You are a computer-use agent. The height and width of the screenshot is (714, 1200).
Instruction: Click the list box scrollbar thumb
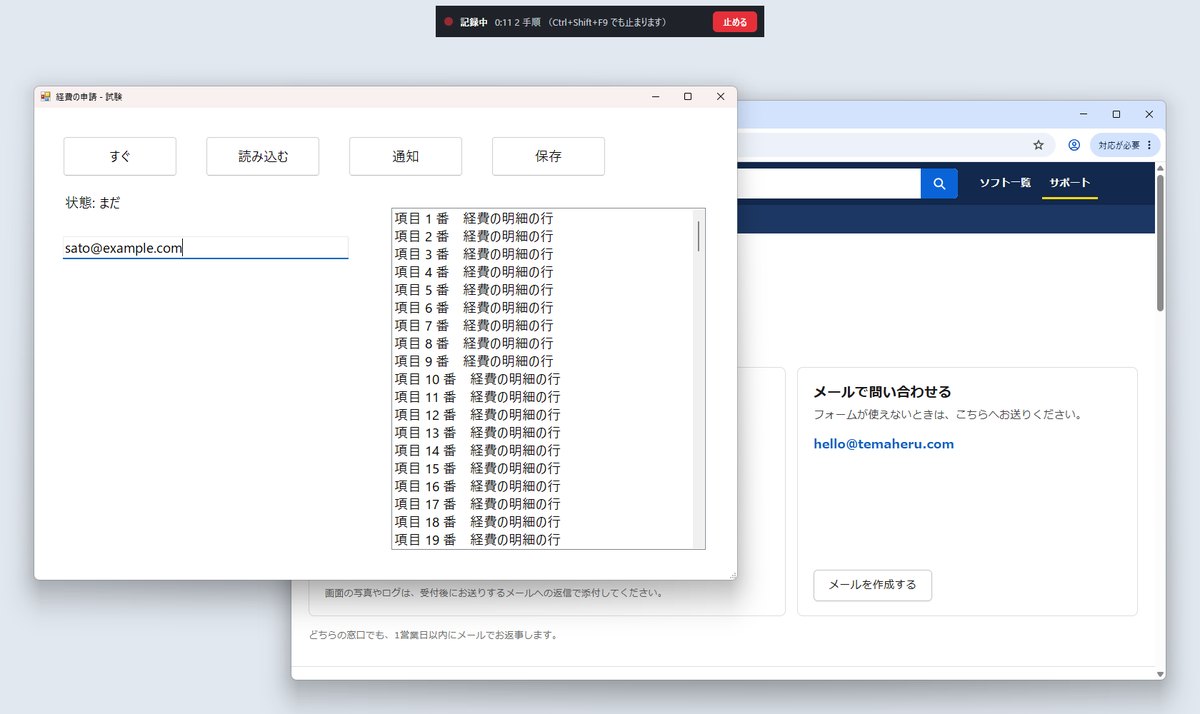coord(698,236)
